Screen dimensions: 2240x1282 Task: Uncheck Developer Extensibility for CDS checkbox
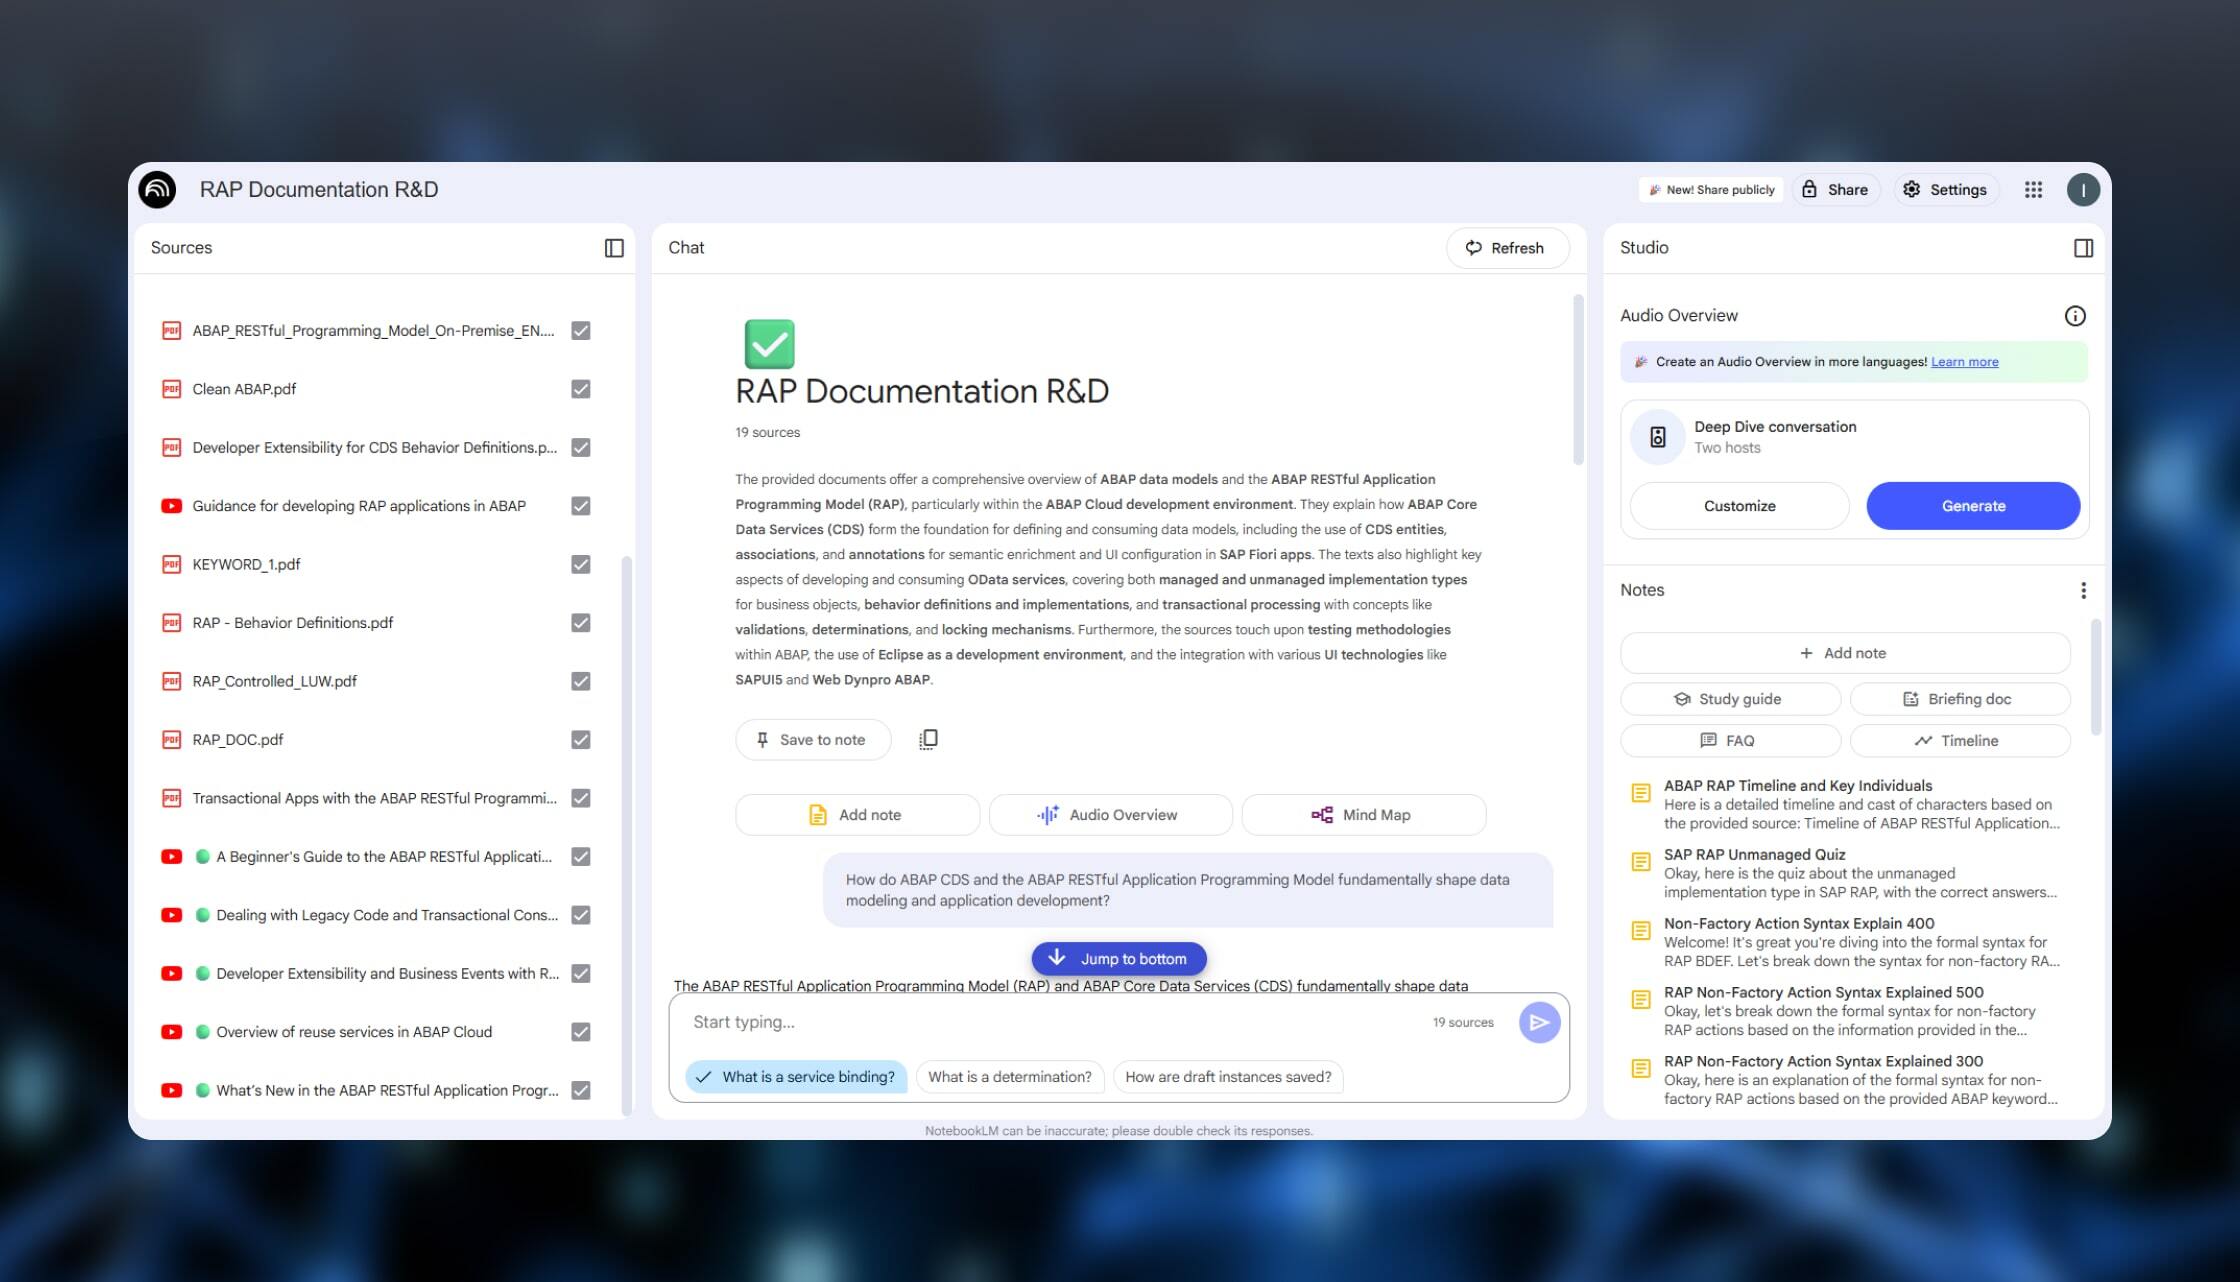[x=580, y=448]
